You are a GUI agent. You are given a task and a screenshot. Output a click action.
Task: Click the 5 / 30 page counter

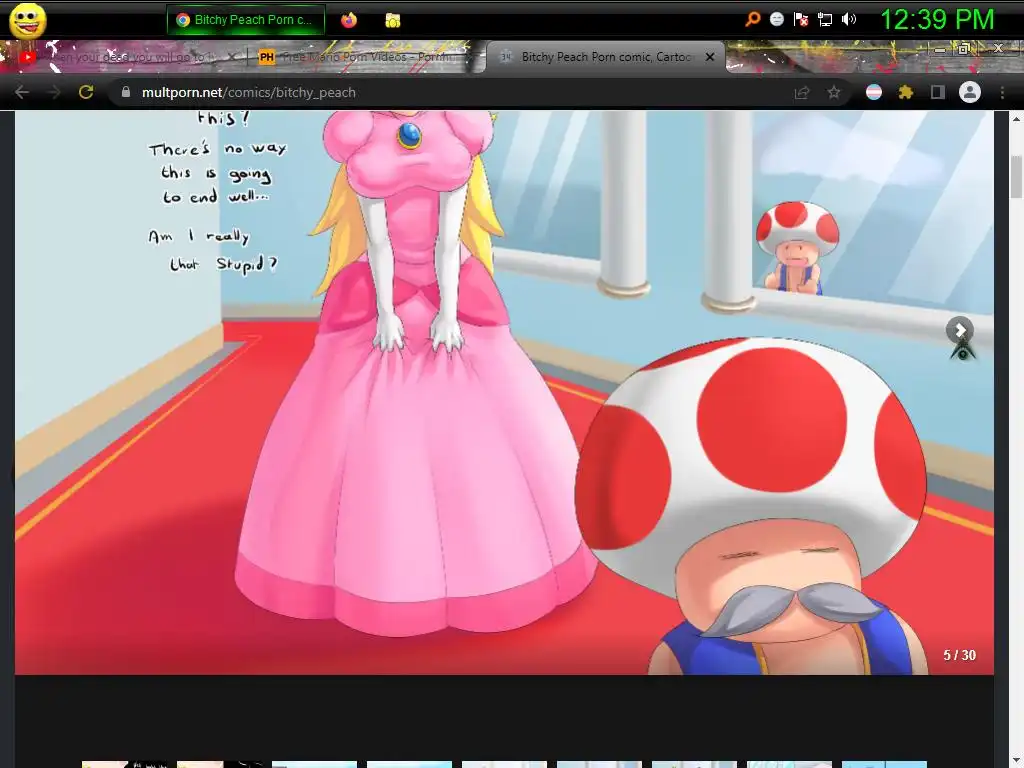tap(959, 655)
